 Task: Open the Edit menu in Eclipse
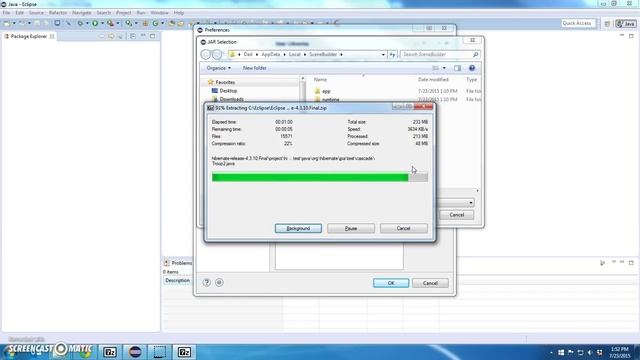pyautogui.click(x=19, y=13)
